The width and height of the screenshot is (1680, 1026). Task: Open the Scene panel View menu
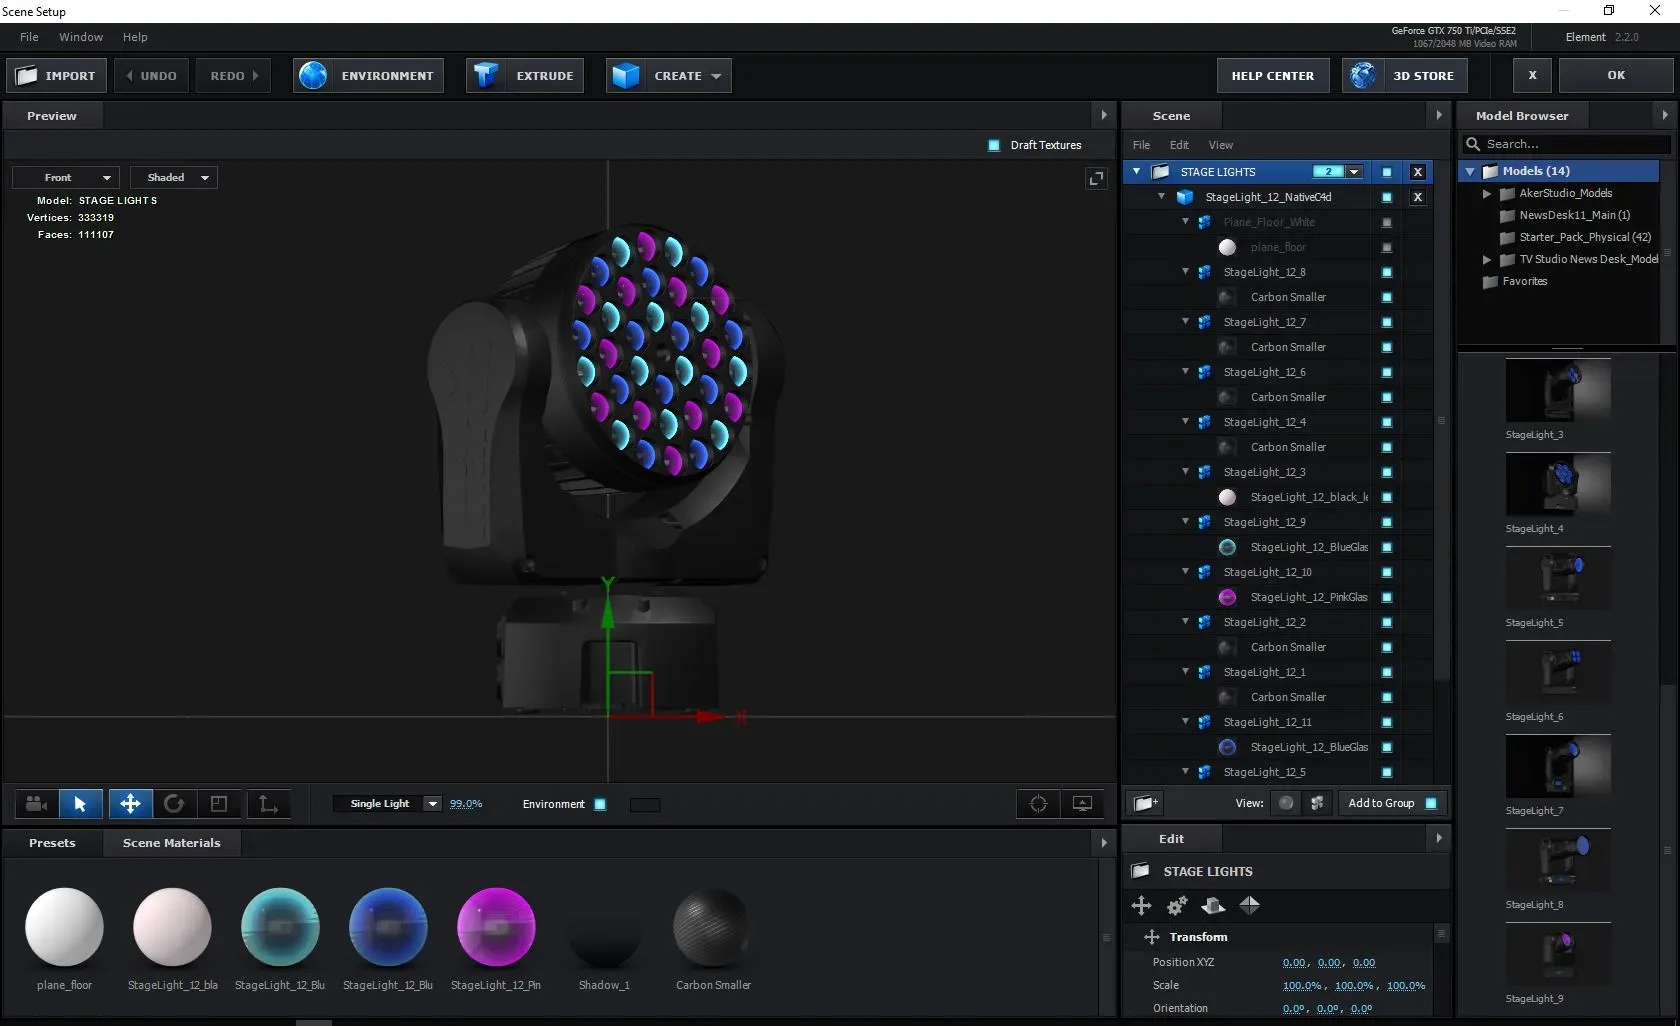pyautogui.click(x=1220, y=145)
